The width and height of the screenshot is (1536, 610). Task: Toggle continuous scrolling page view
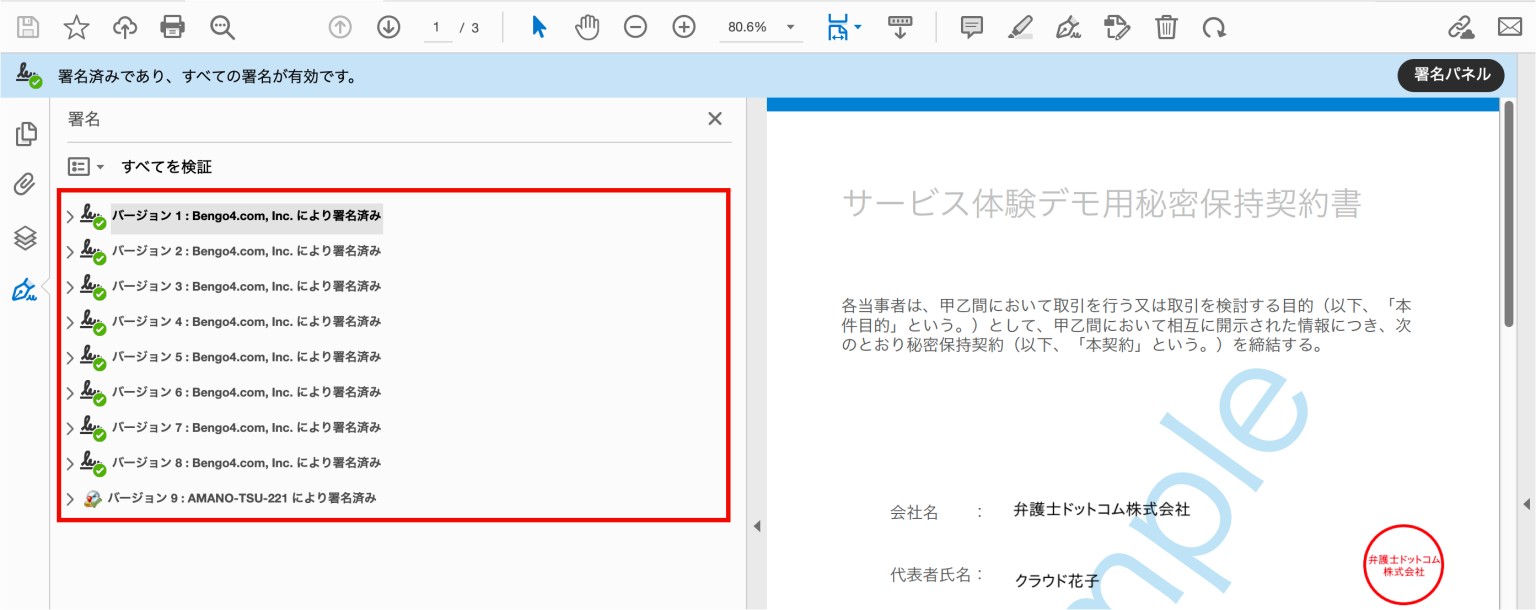click(899, 27)
